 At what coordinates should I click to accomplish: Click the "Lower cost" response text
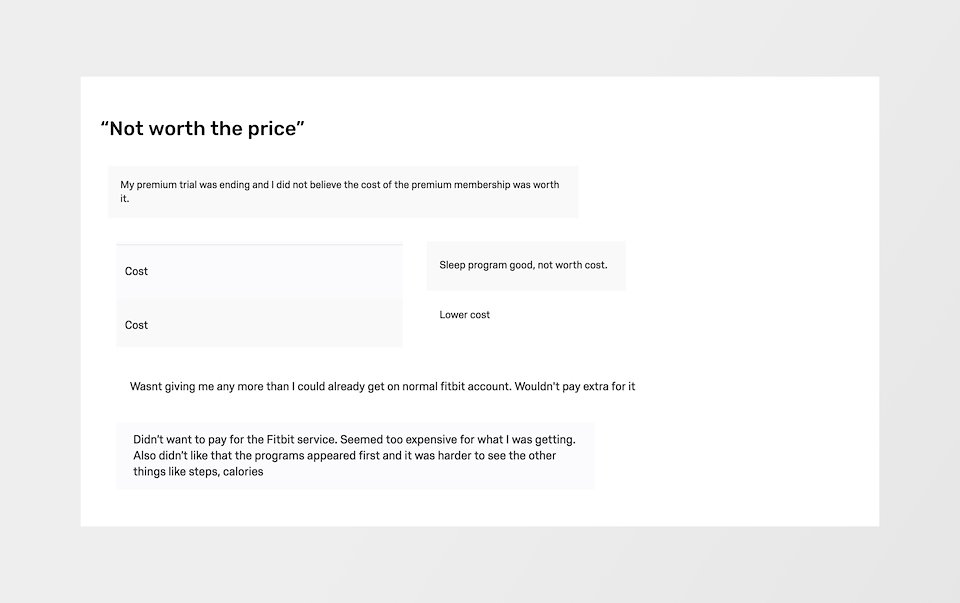click(465, 315)
